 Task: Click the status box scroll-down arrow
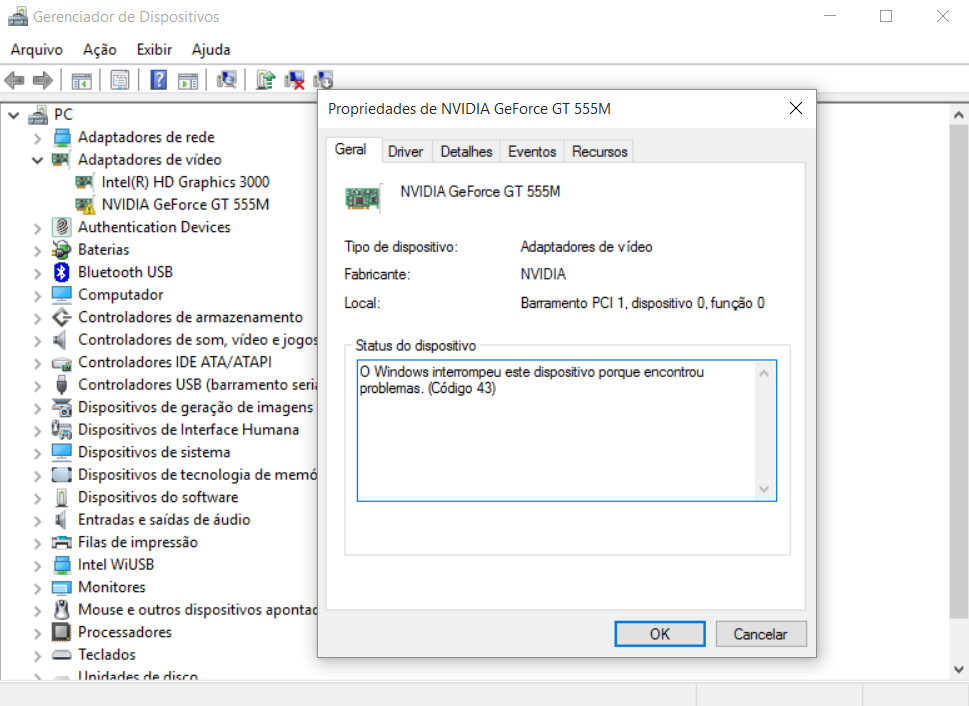[764, 489]
